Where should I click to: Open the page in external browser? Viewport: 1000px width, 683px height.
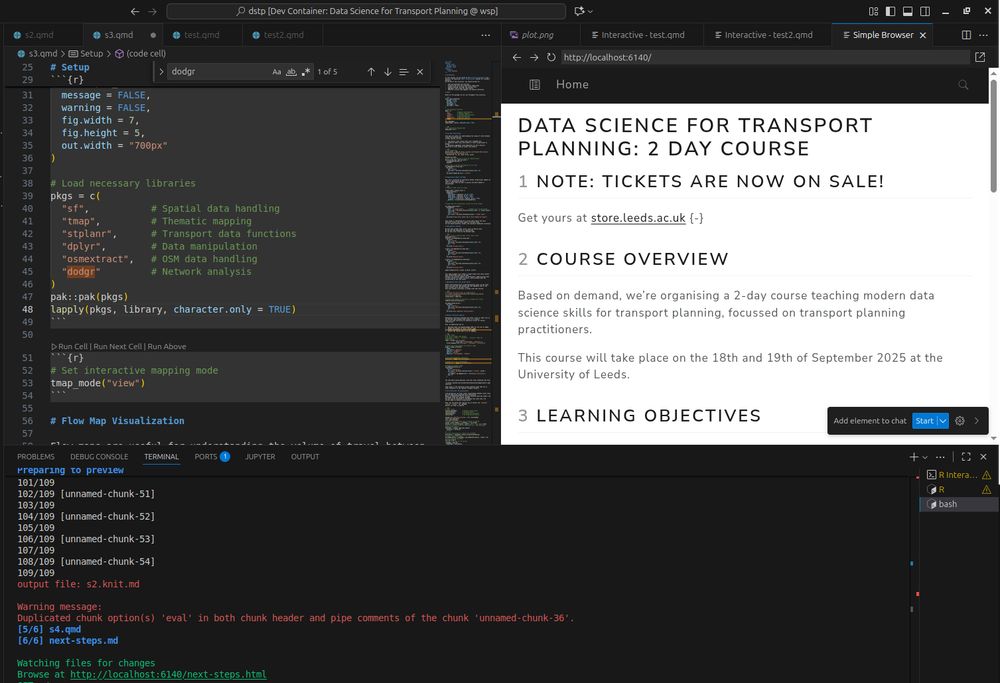(979, 57)
